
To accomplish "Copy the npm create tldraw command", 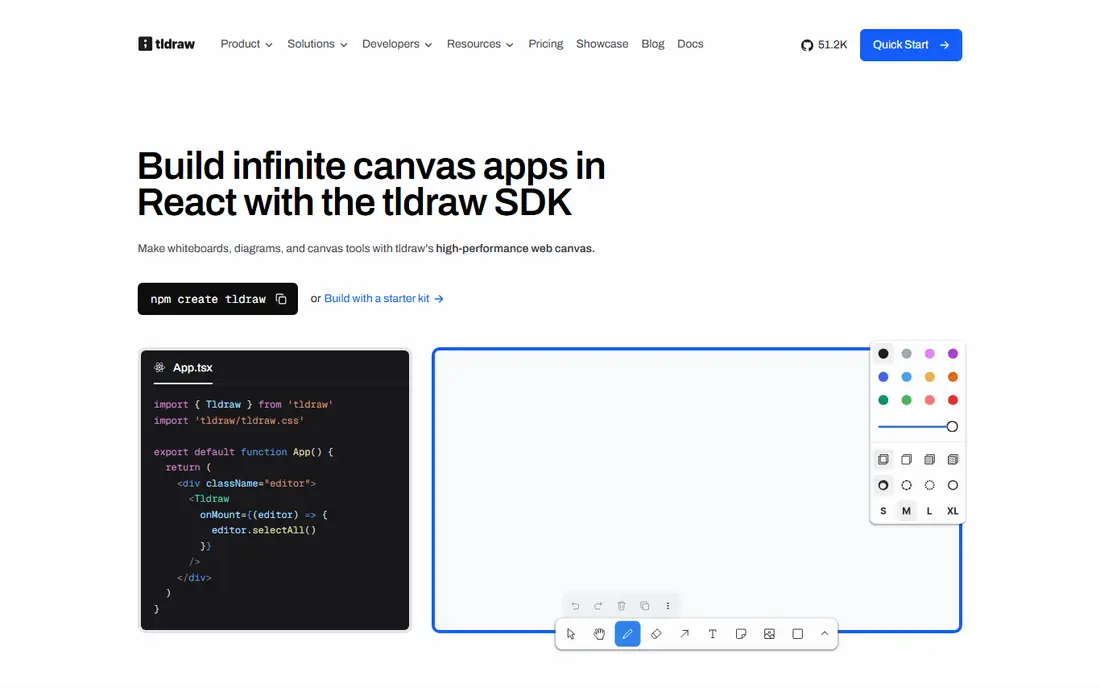I will click(281, 299).
